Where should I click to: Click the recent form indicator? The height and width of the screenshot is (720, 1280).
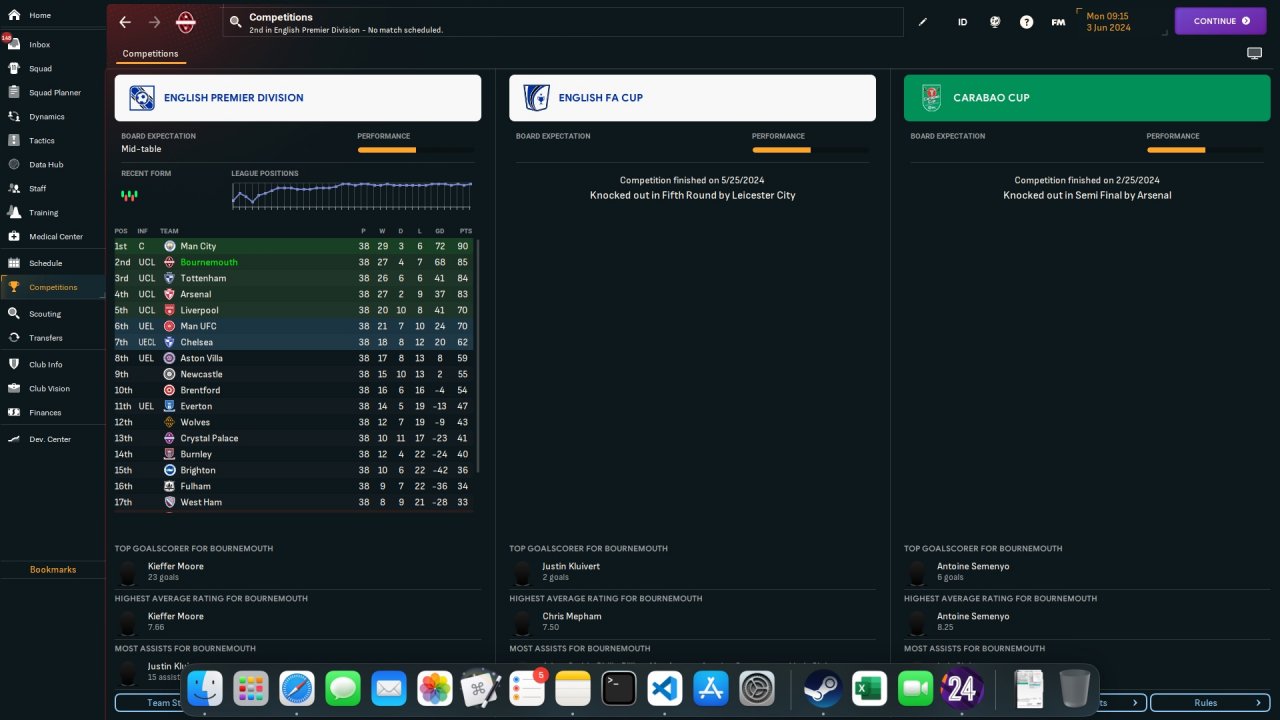[x=129, y=195]
